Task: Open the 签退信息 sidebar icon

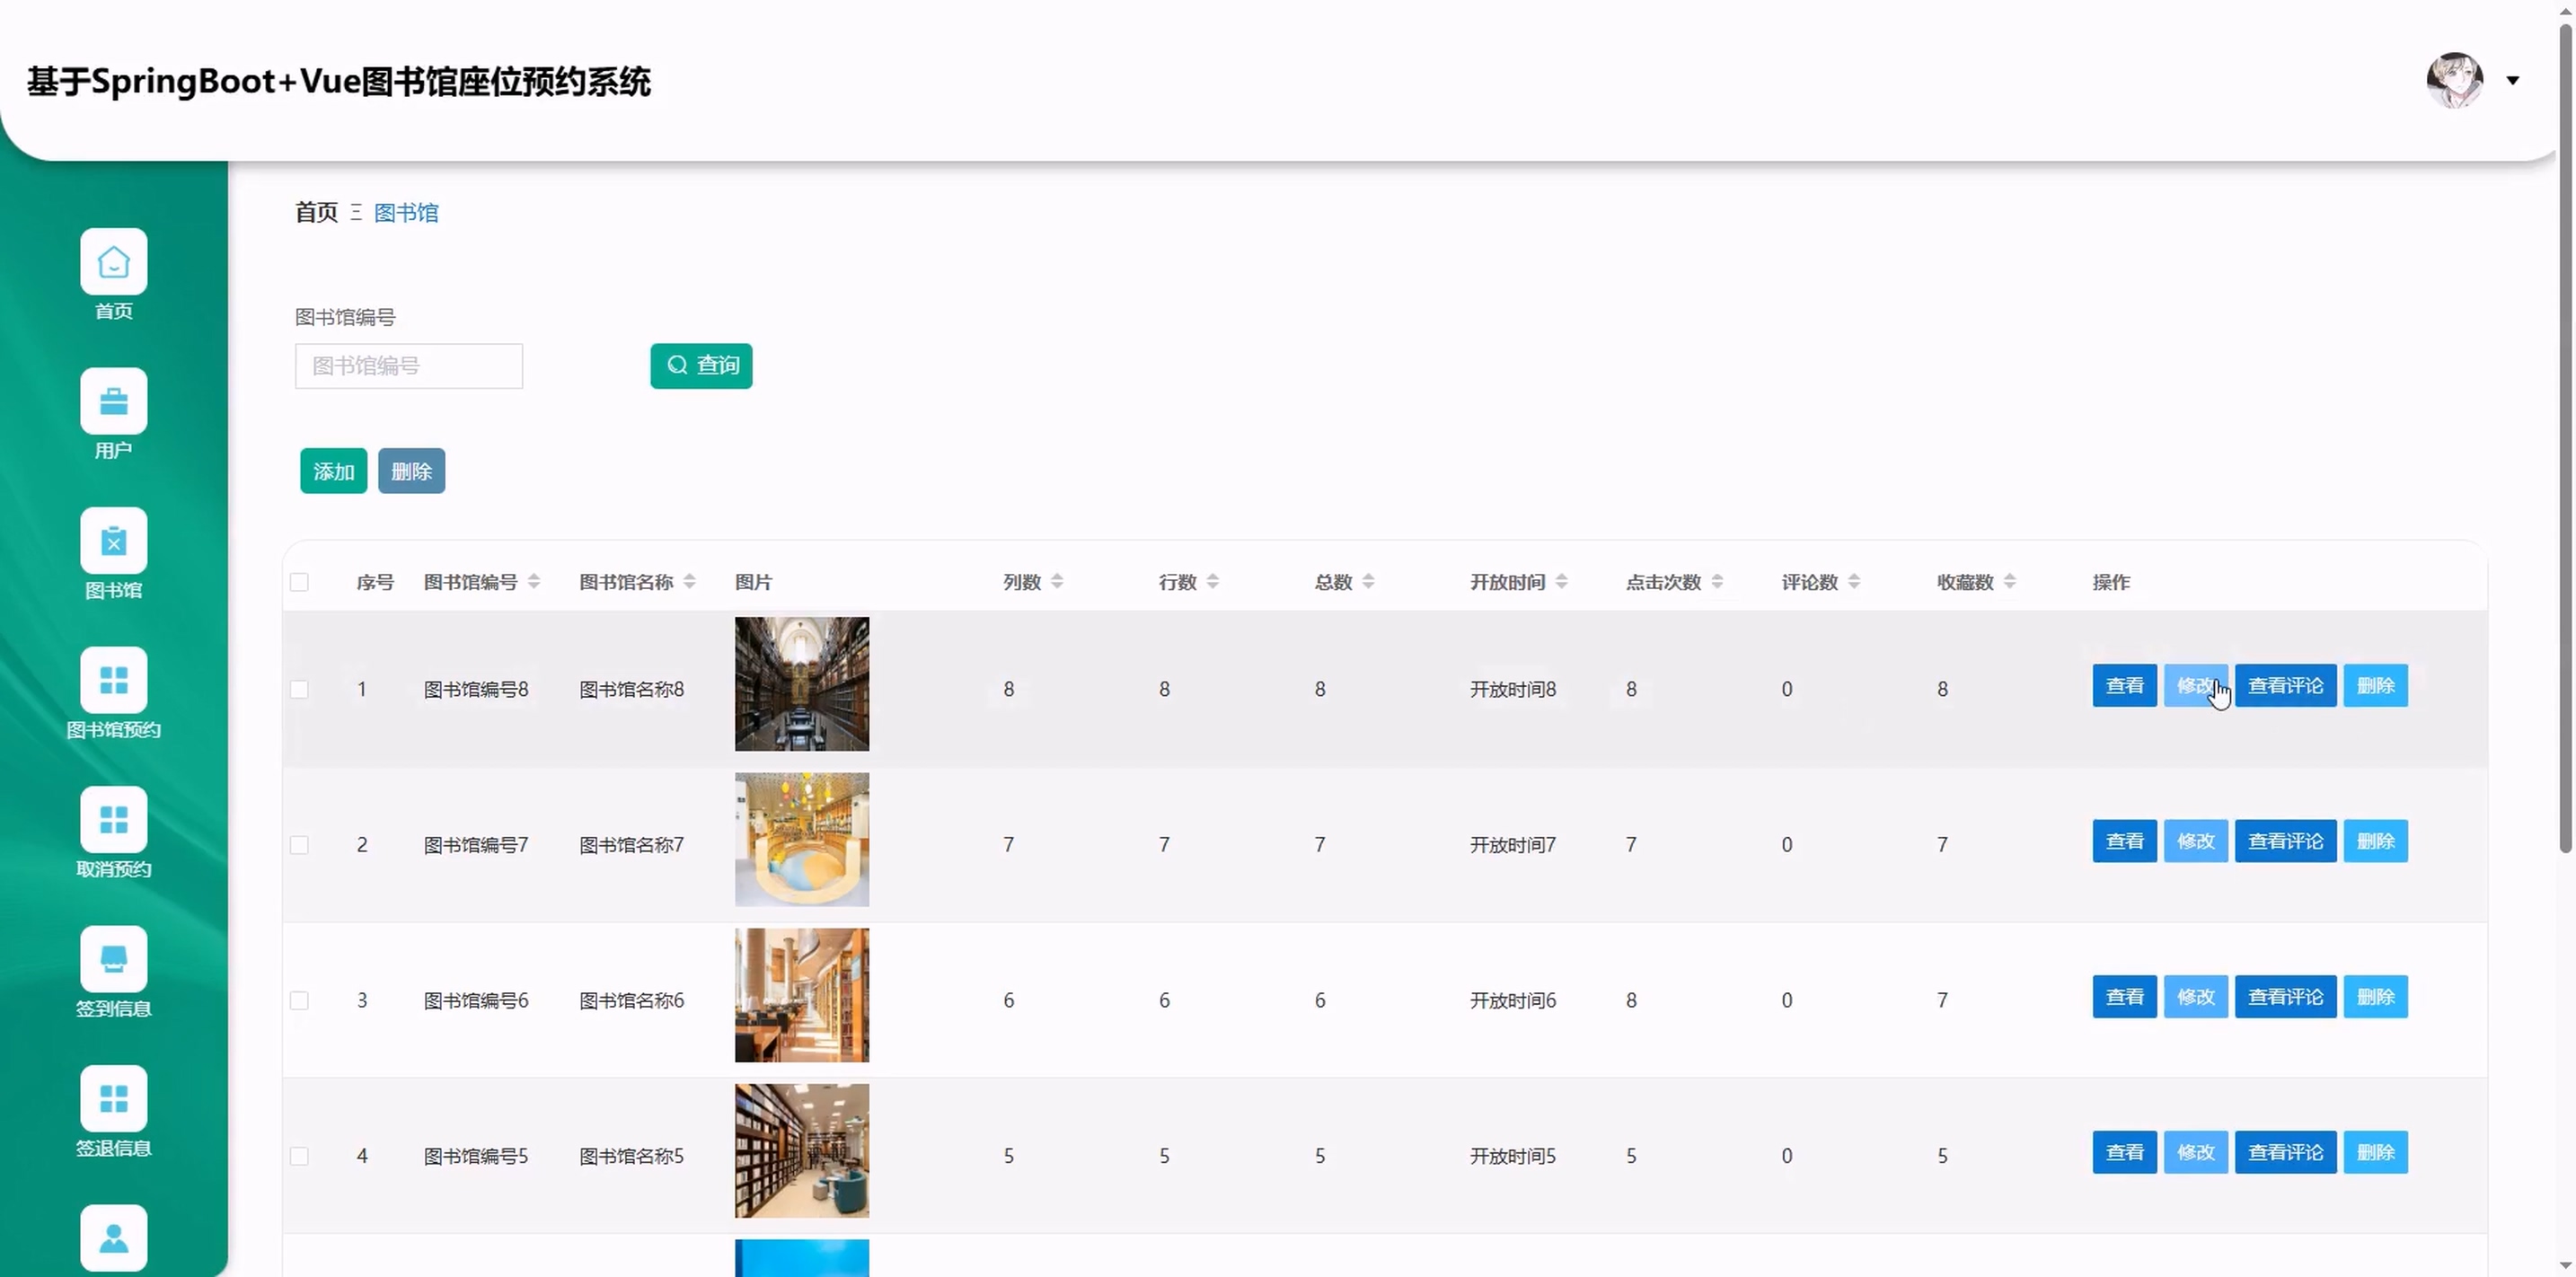Action: click(113, 1099)
